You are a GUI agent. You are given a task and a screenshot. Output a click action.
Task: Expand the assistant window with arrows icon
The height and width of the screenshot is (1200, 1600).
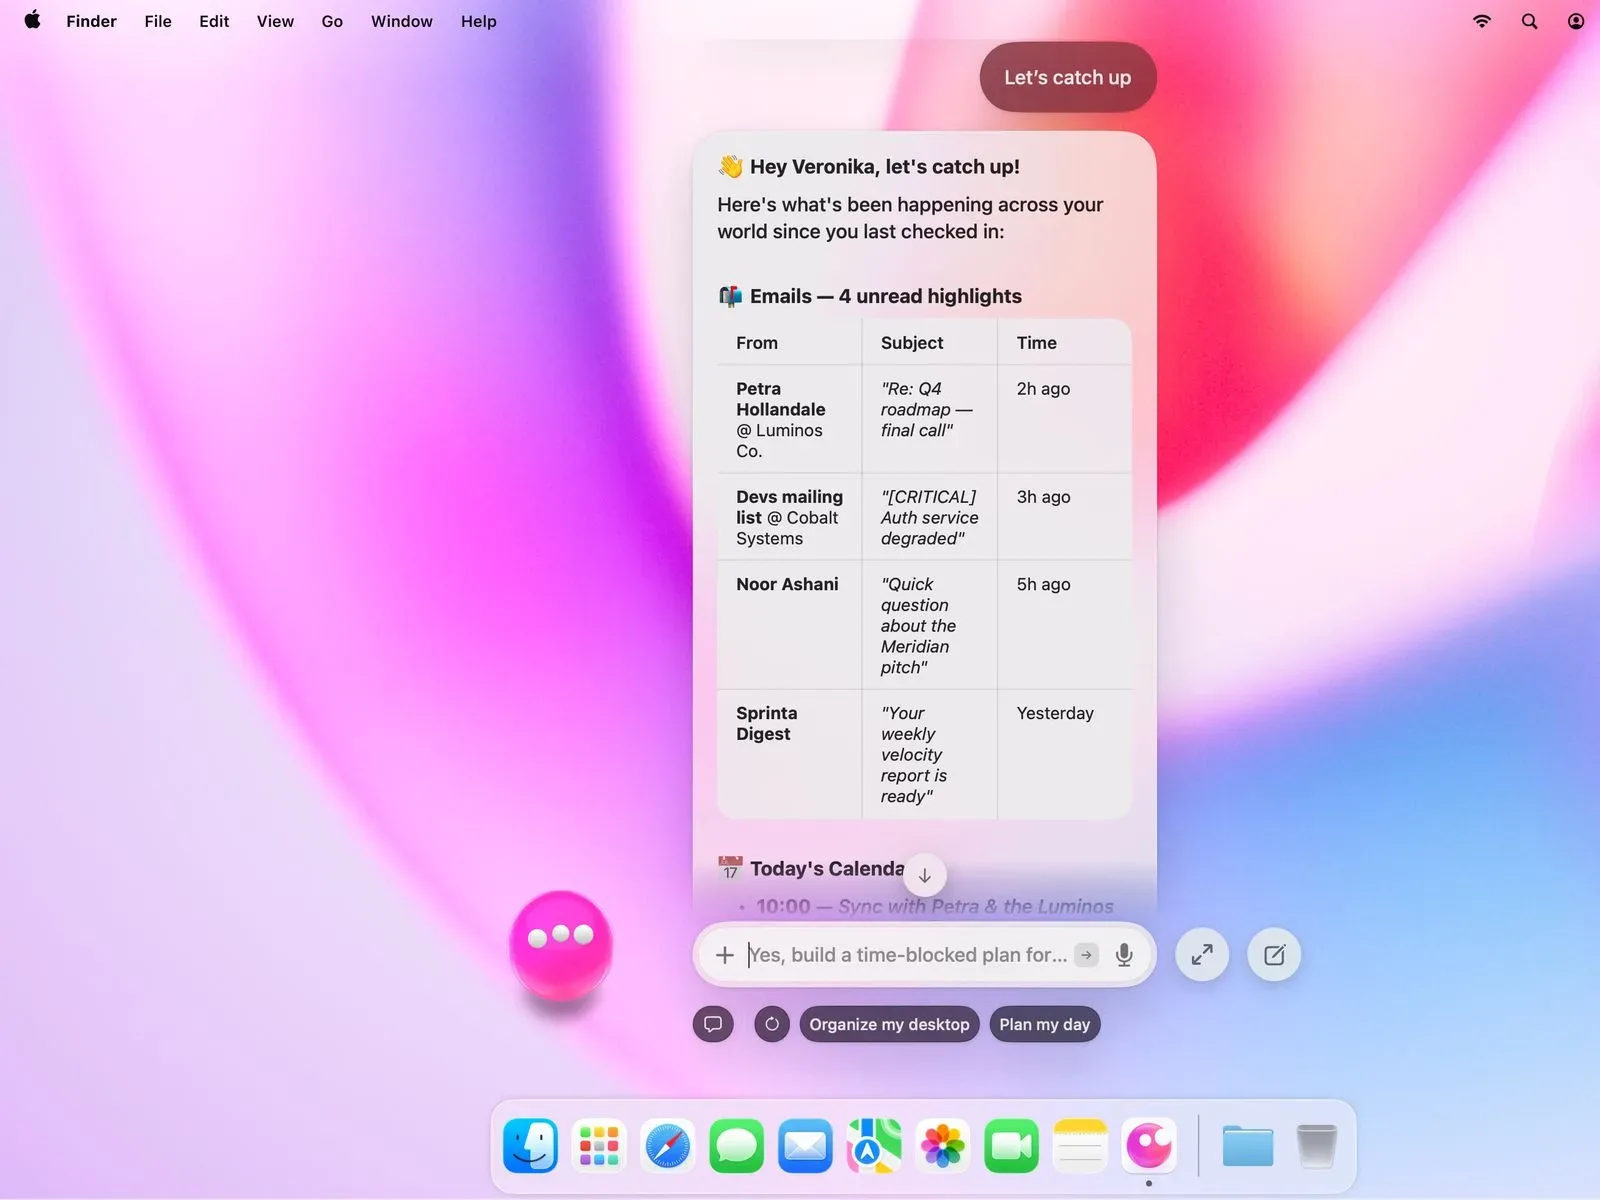pos(1202,955)
